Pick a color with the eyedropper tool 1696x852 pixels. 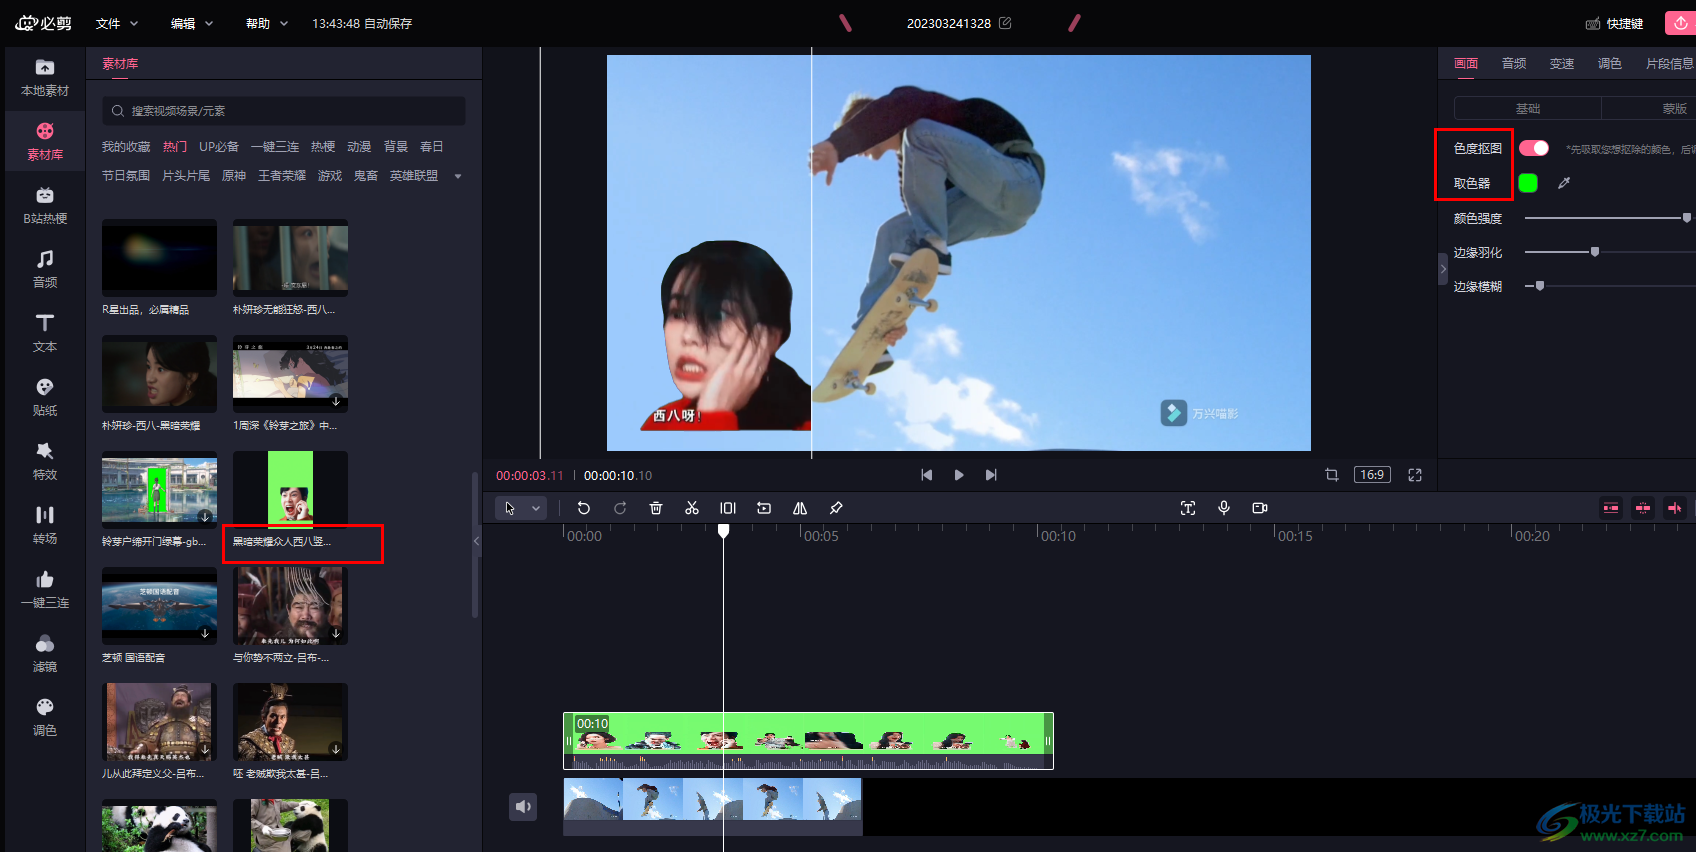point(1564,183)
